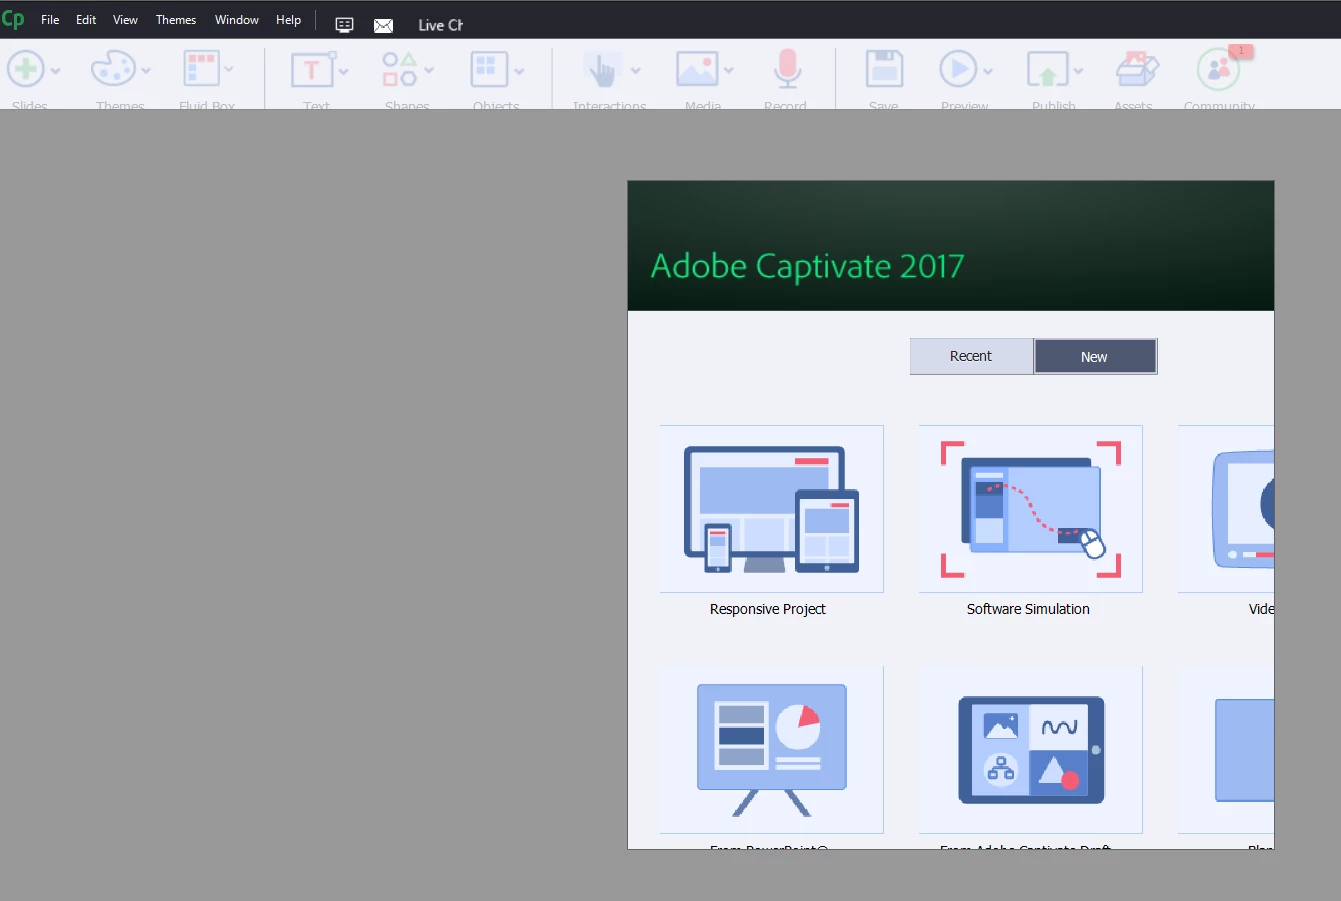Open the Assets box icon

(1137, 70)
